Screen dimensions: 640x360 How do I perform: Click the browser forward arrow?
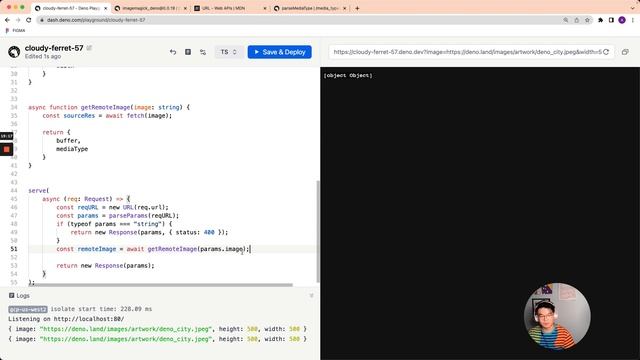click(18, 20)
